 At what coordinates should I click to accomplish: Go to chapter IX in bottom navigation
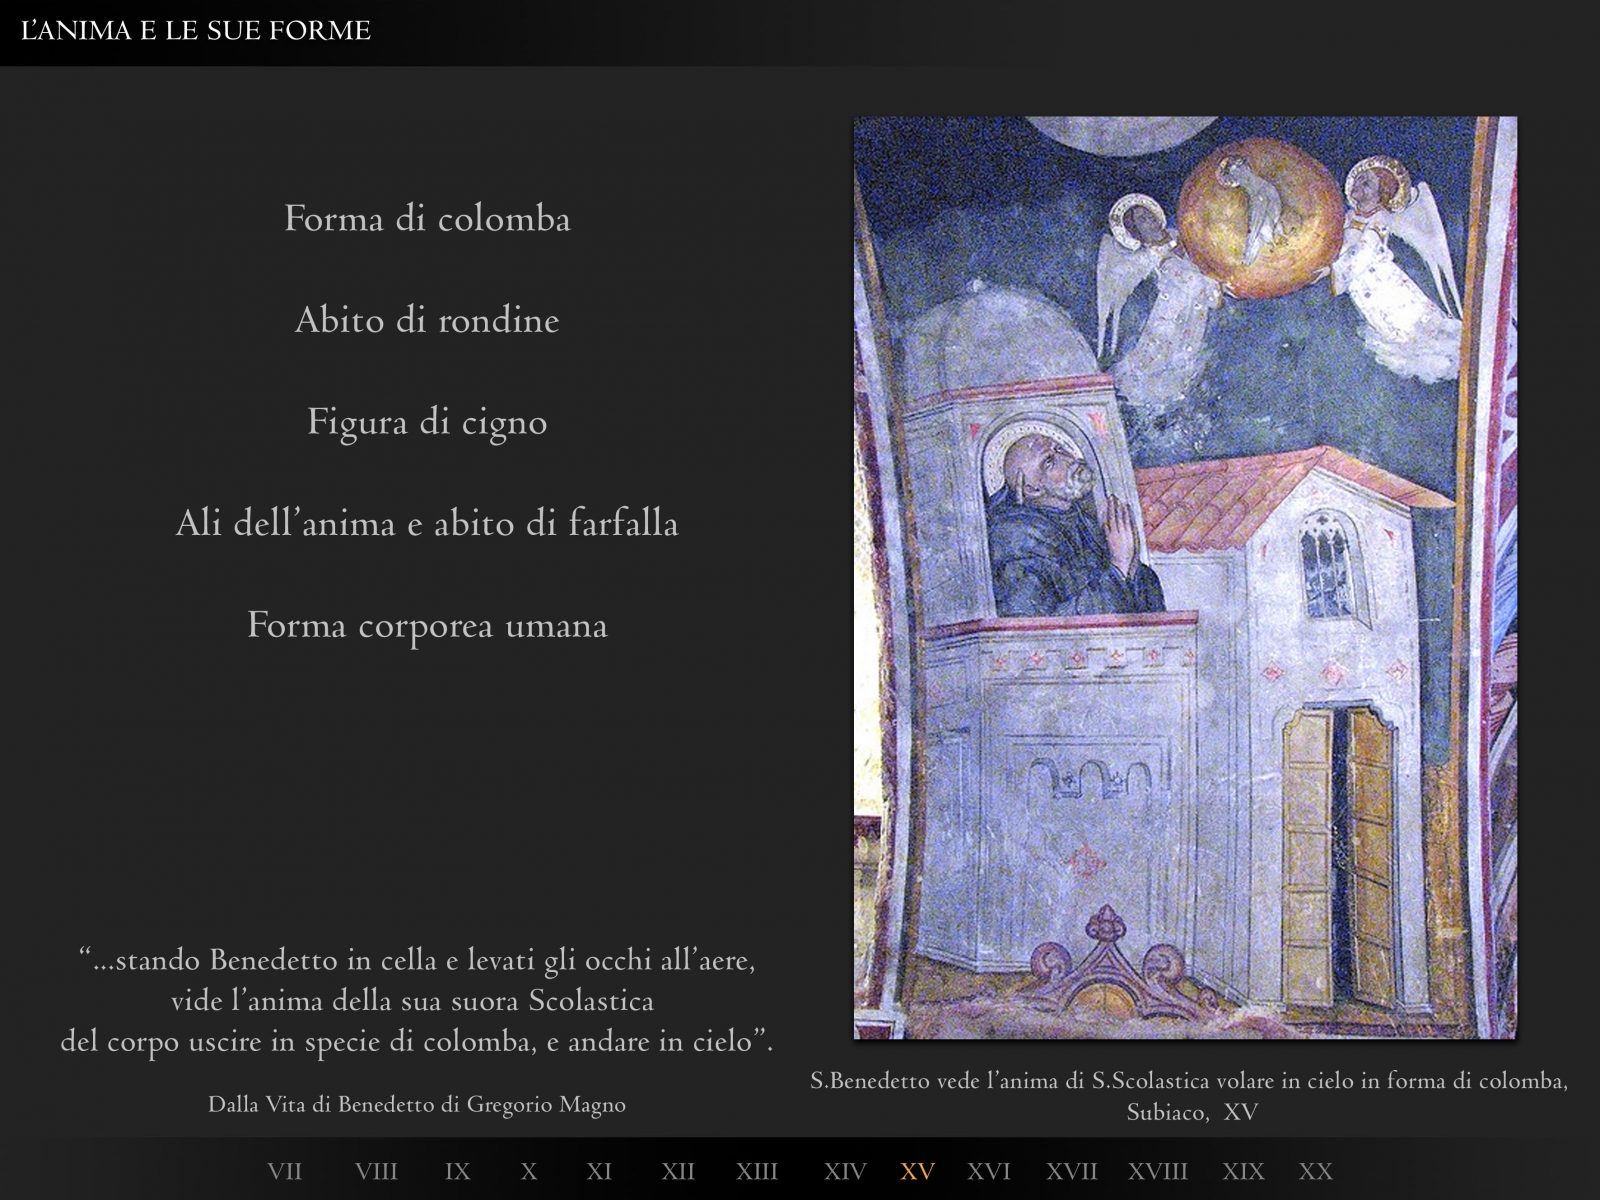click(x=457, y=1171)
